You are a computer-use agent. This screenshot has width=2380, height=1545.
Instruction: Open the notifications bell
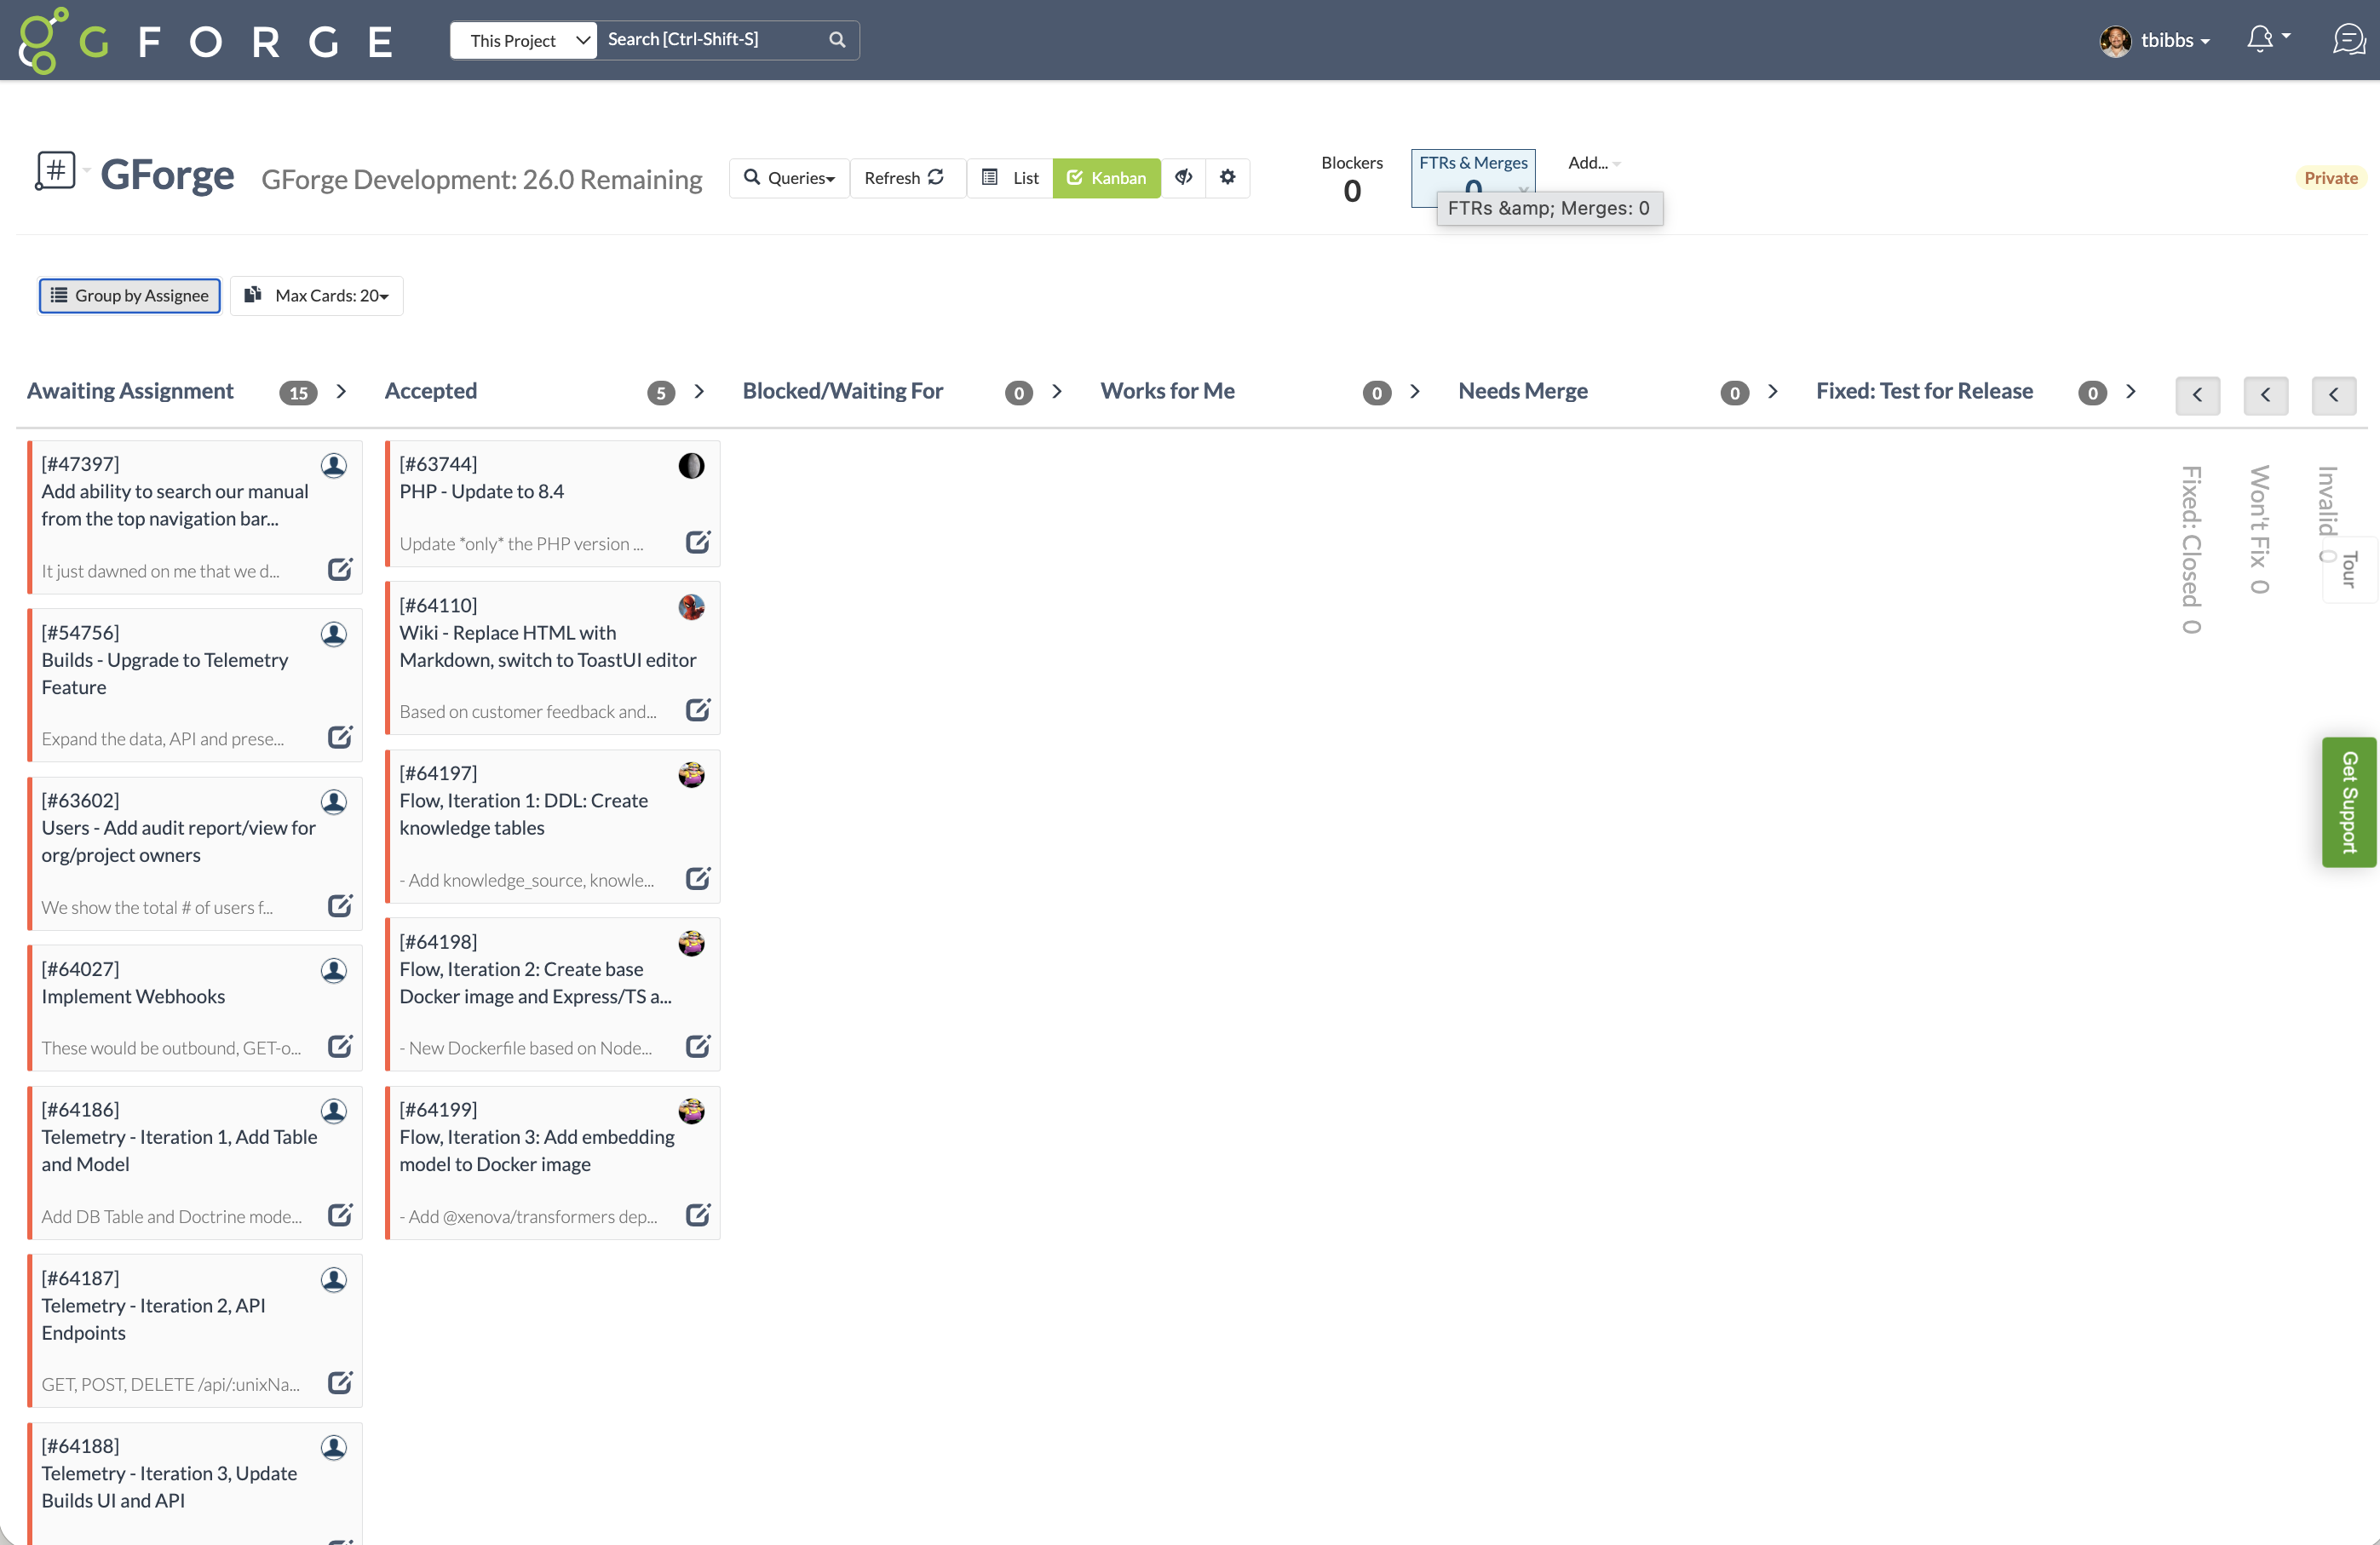pyautogui.click(x=2261, y=39)
